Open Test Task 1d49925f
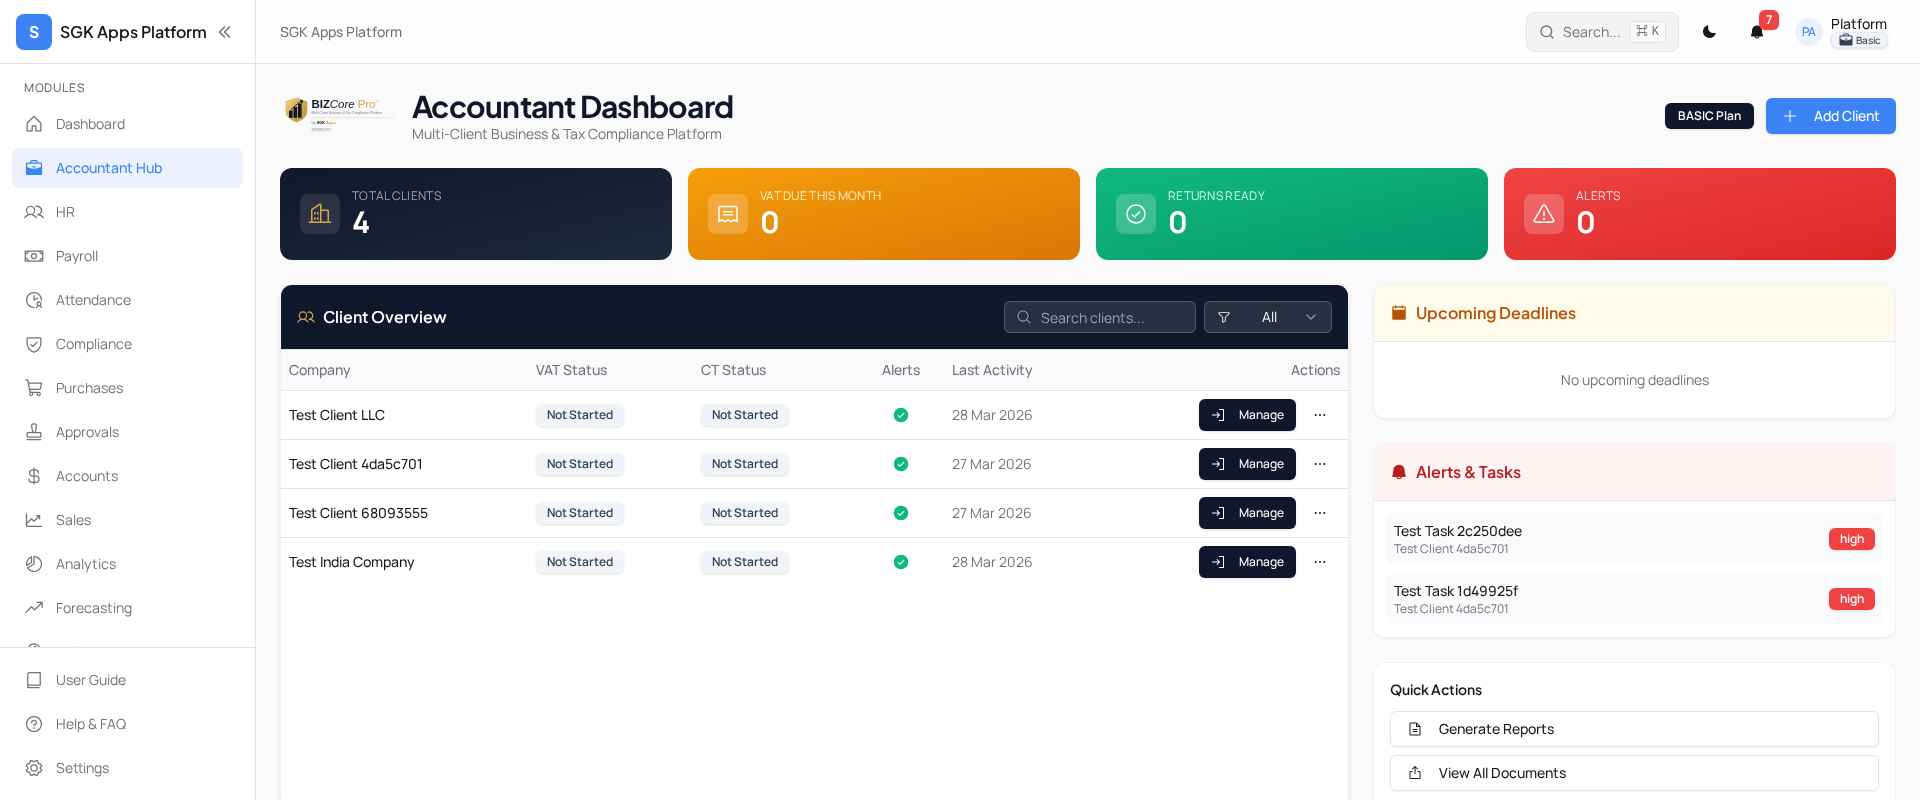This screenshot has width=1920, height=800. point(1634,599)
